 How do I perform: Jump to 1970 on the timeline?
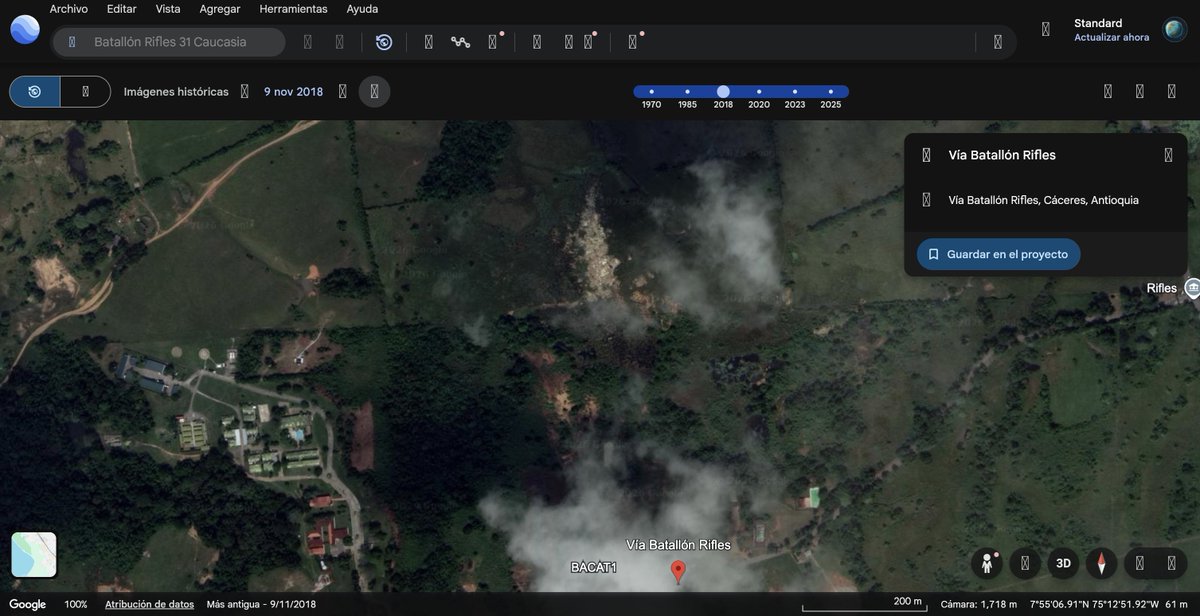click(x=651, y=91)
